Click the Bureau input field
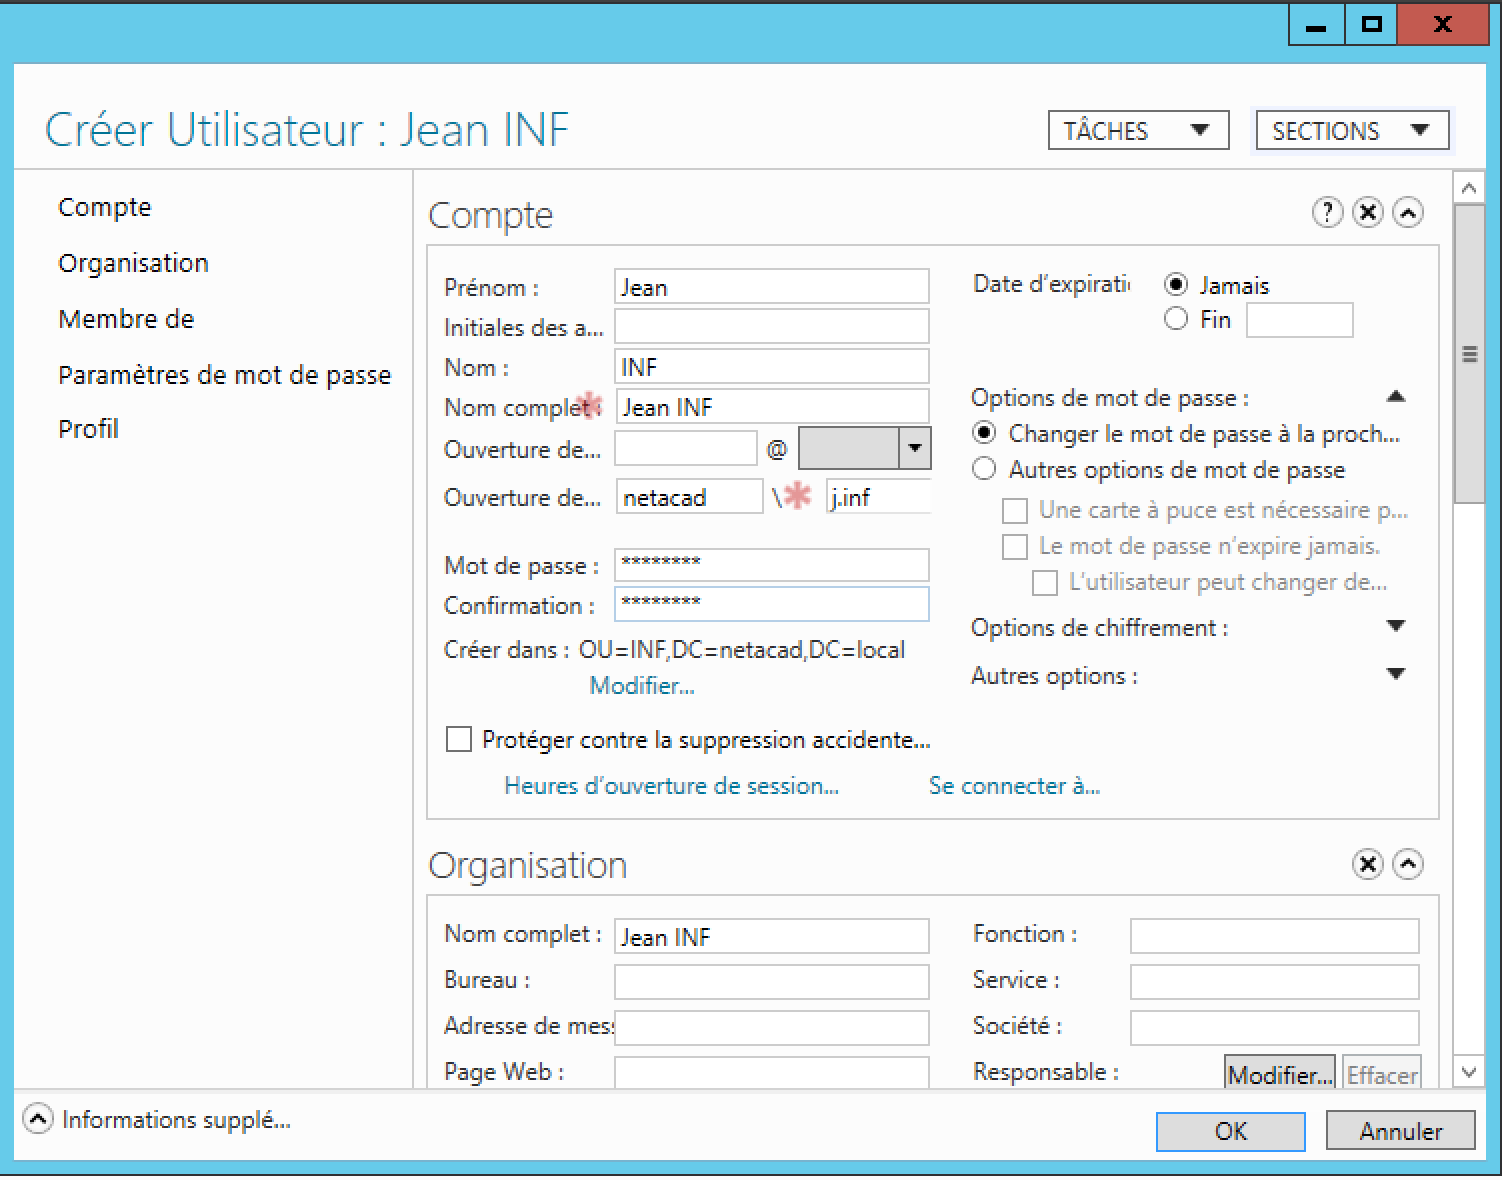Image resolution: width=1502 pixels, height=1180 pixels. click(x=771, y=981)
